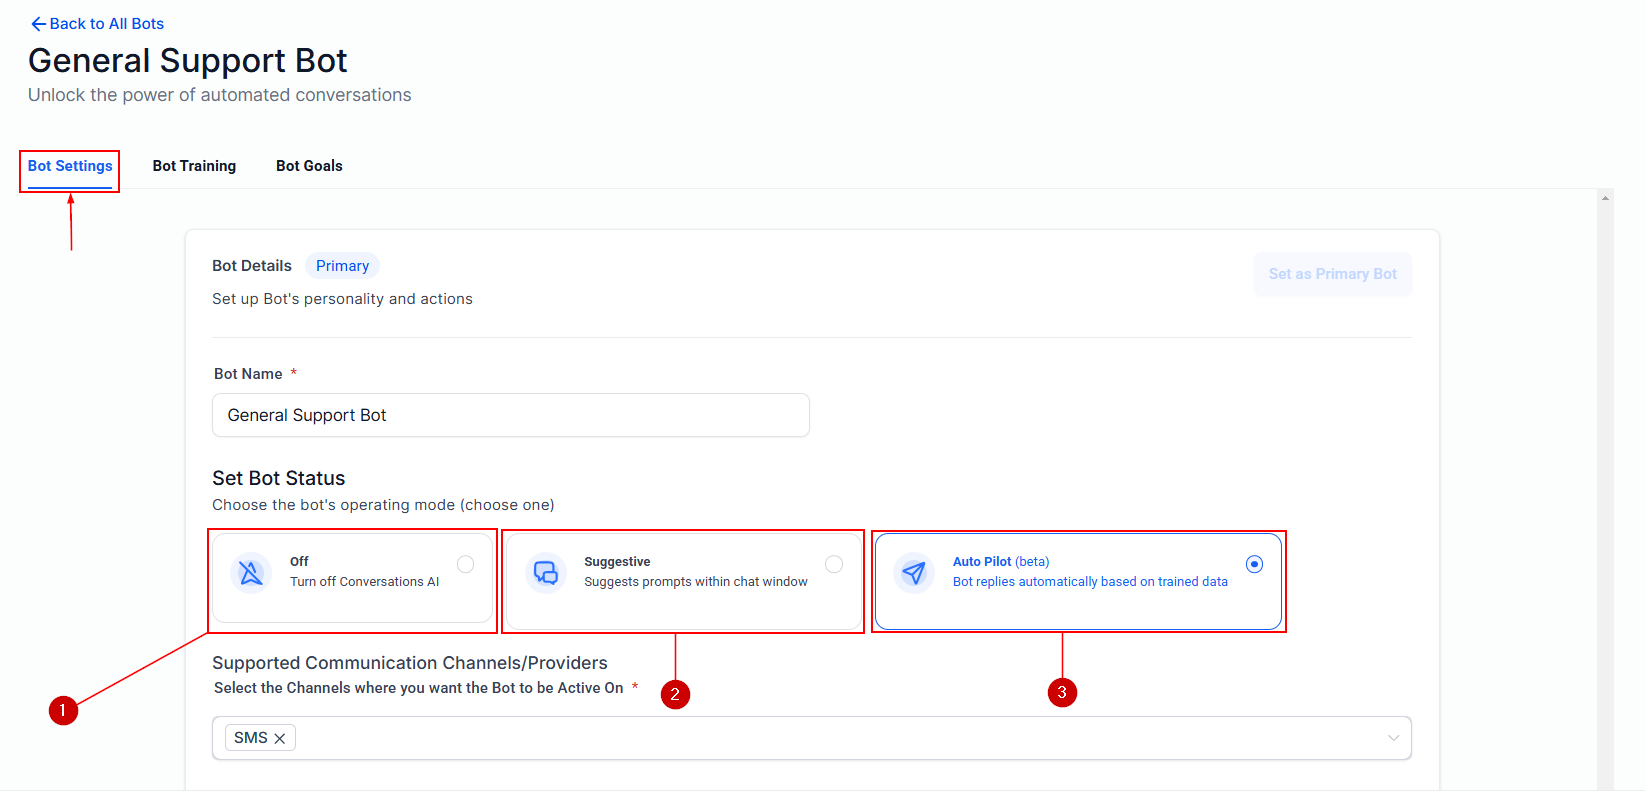
Task: Click the red annotation marker numbered 1
Action: point(63,710)
